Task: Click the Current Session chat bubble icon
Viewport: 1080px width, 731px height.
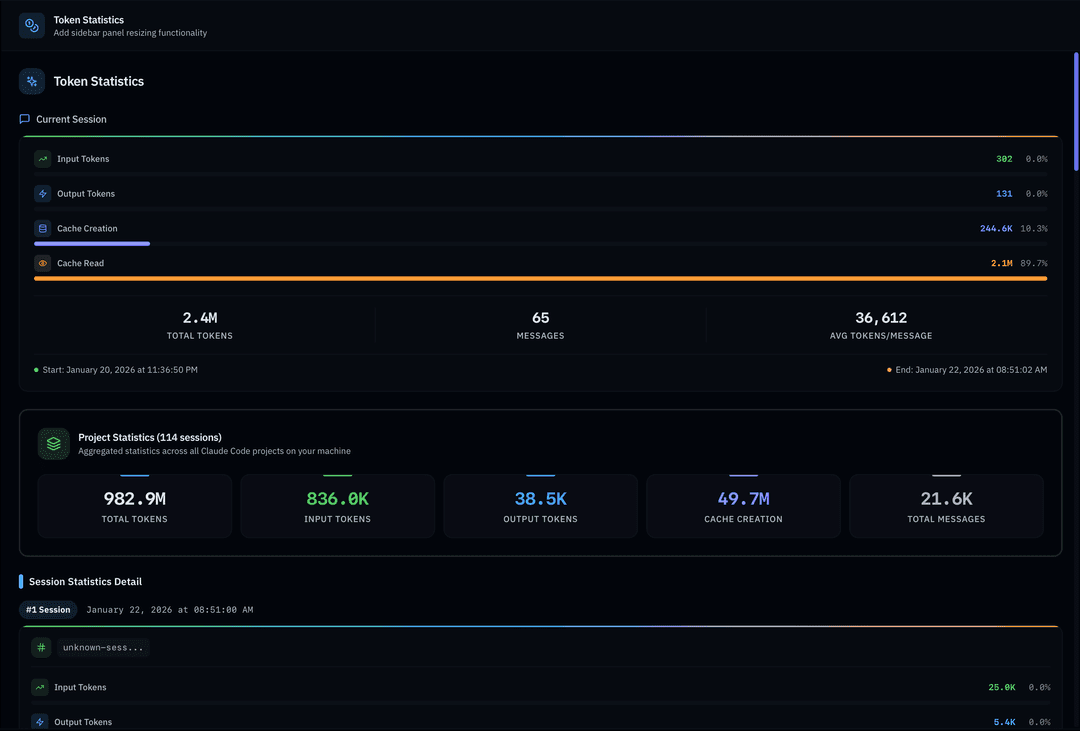Action: [x=25, y=119]
